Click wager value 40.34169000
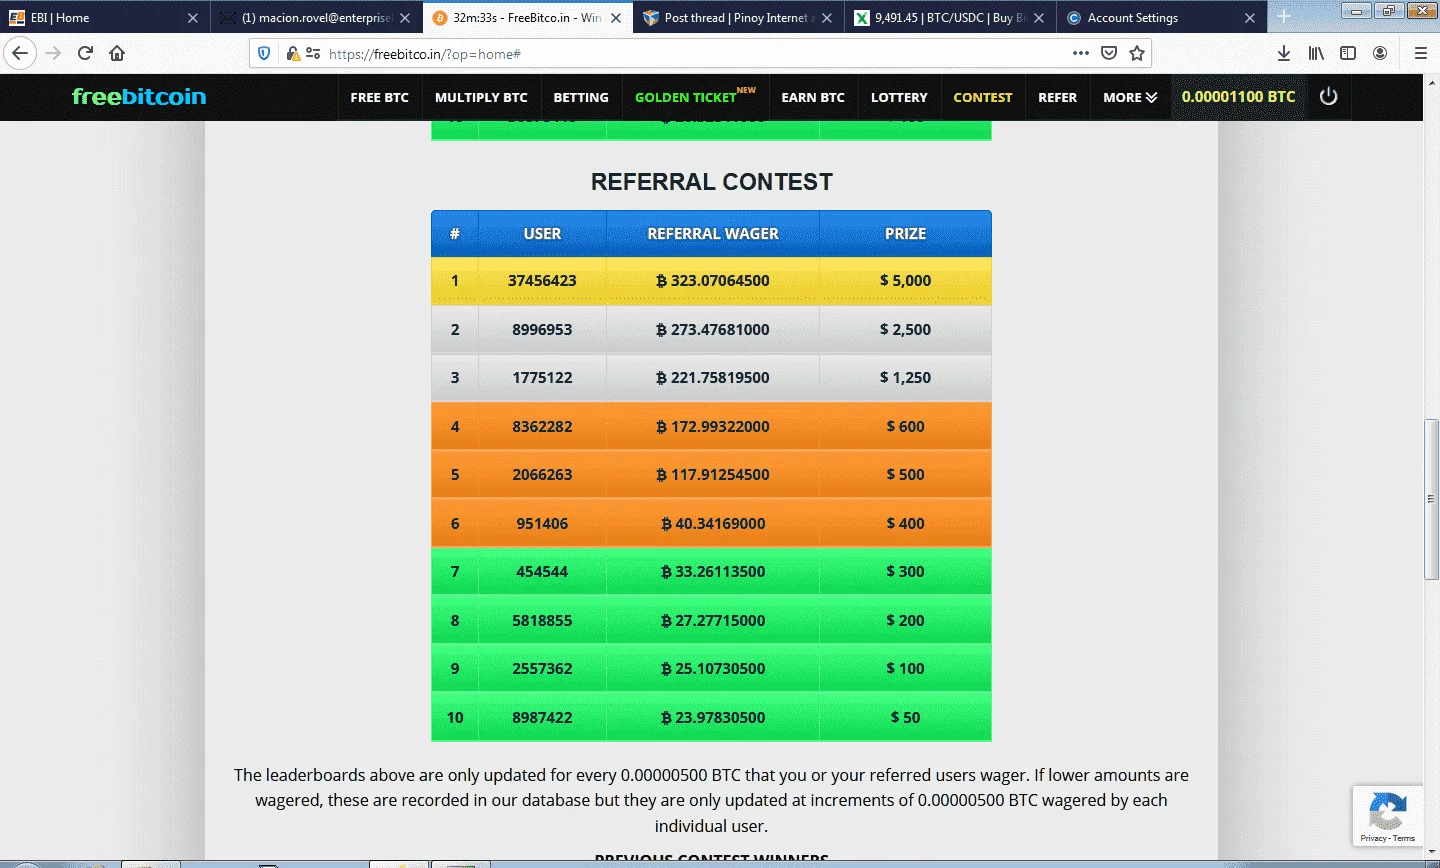 pyautogui.click(x=713, y=523)
